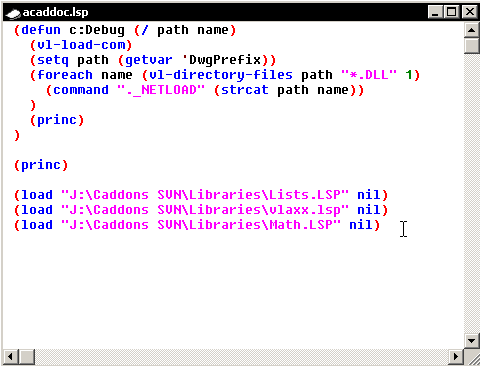Click the "*.DLL" string
Image resolution: width=480 pixels, height=366 pixels.
click(x=369, y=75)
